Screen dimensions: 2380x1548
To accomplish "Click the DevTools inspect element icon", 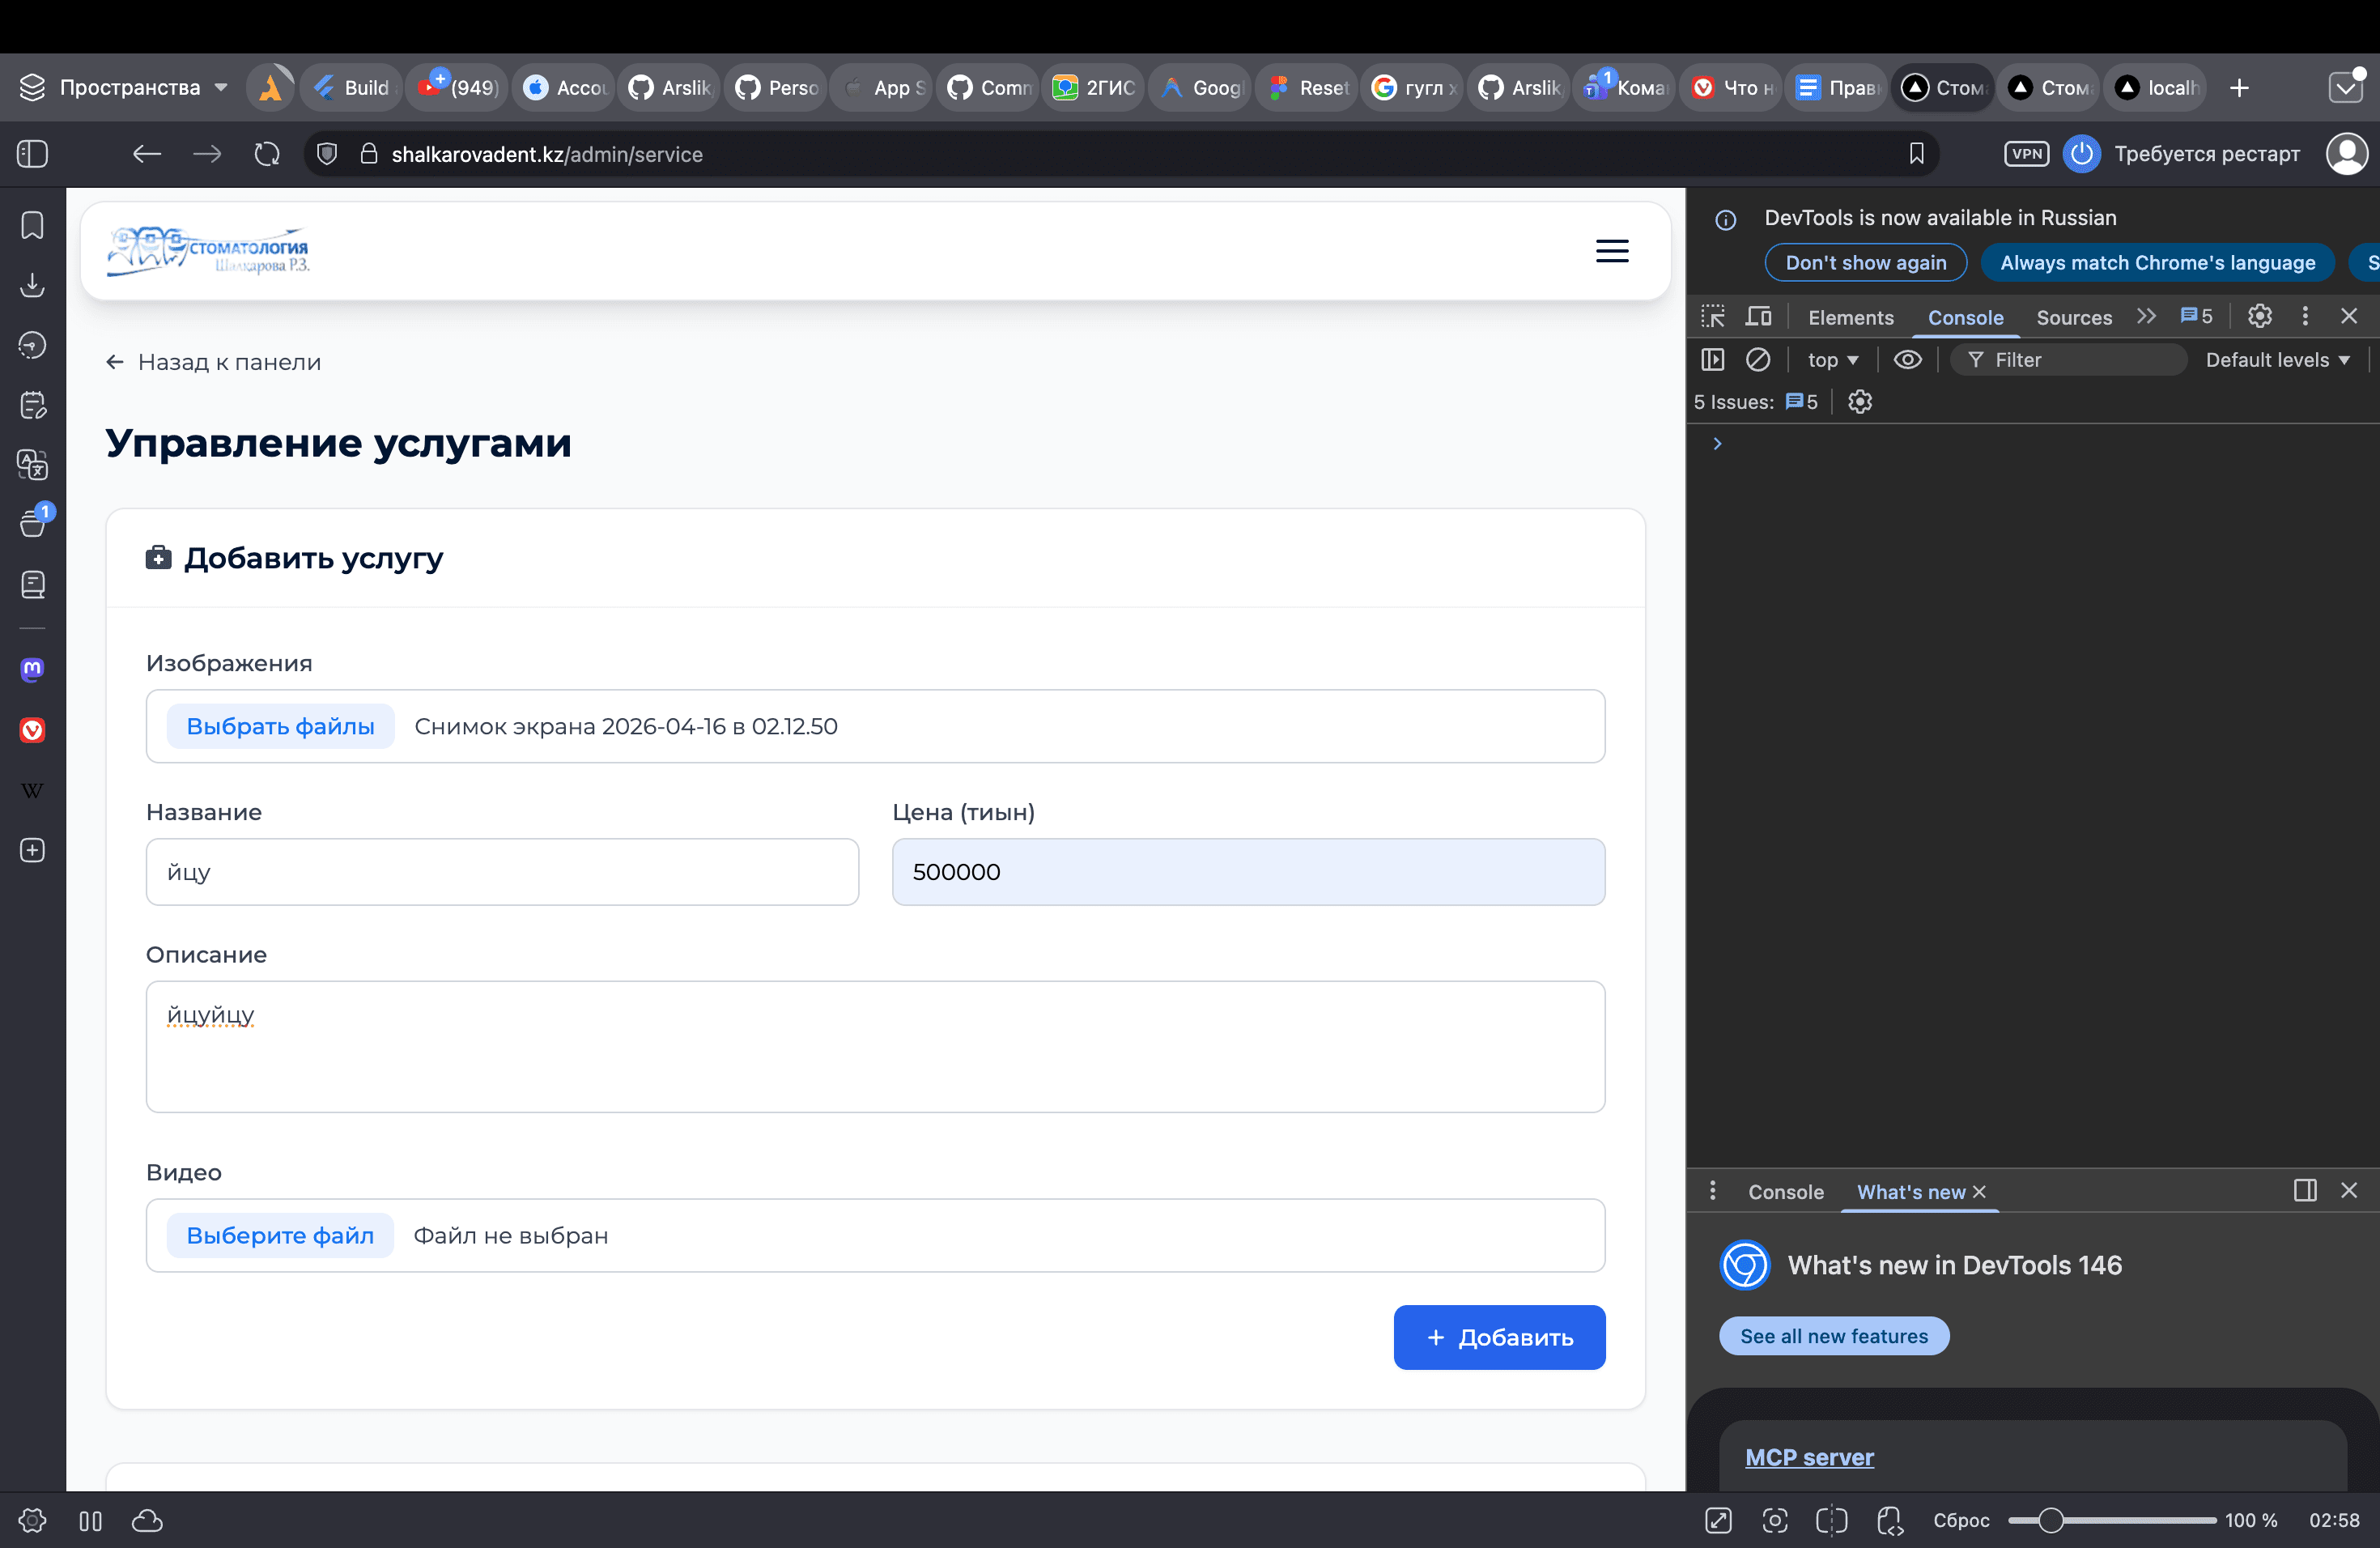I will (1712, 317).
